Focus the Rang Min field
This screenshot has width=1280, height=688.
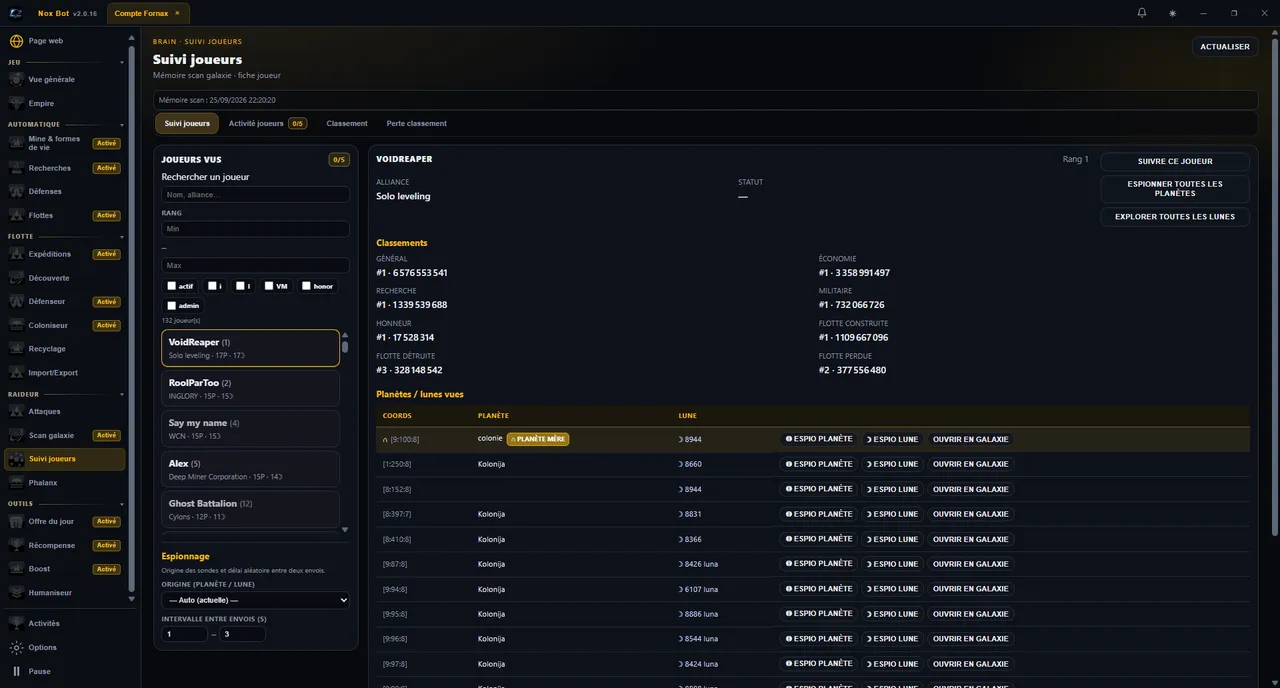click(255, 229)
